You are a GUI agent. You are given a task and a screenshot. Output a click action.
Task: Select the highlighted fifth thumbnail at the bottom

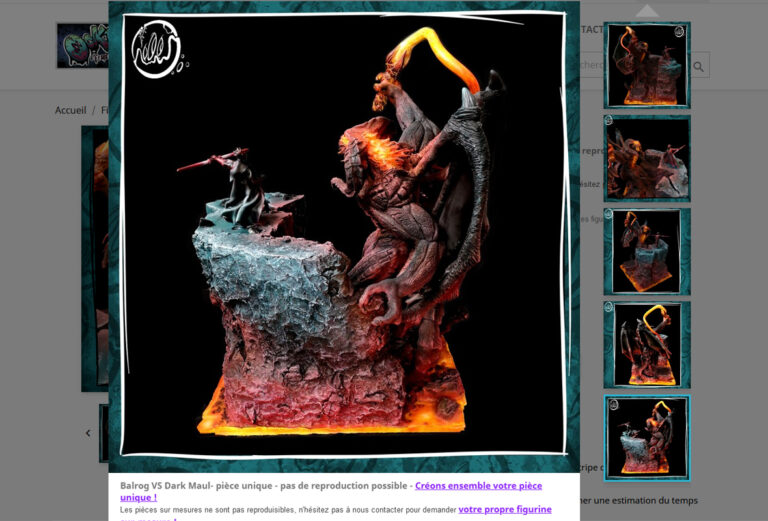(x=647, y=438)
